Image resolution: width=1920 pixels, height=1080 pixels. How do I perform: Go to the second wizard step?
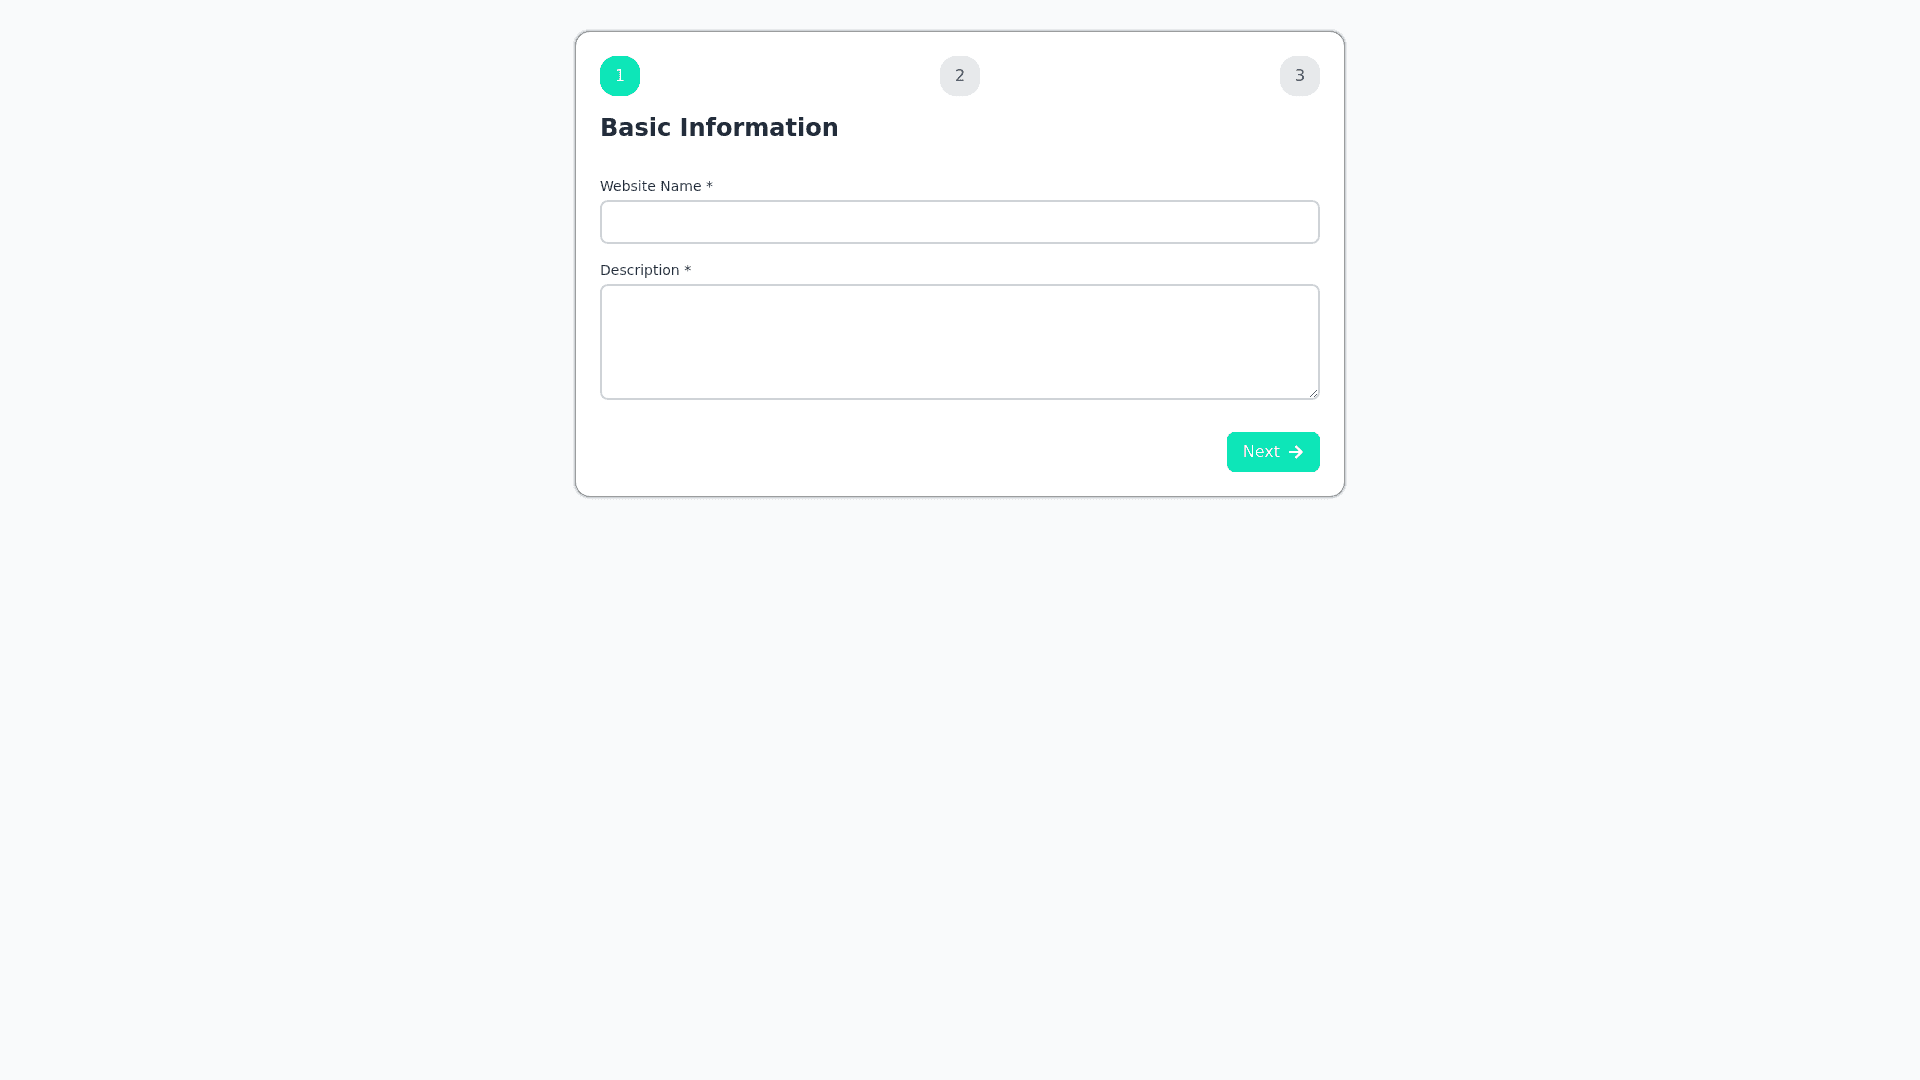(x=960, y=76)
